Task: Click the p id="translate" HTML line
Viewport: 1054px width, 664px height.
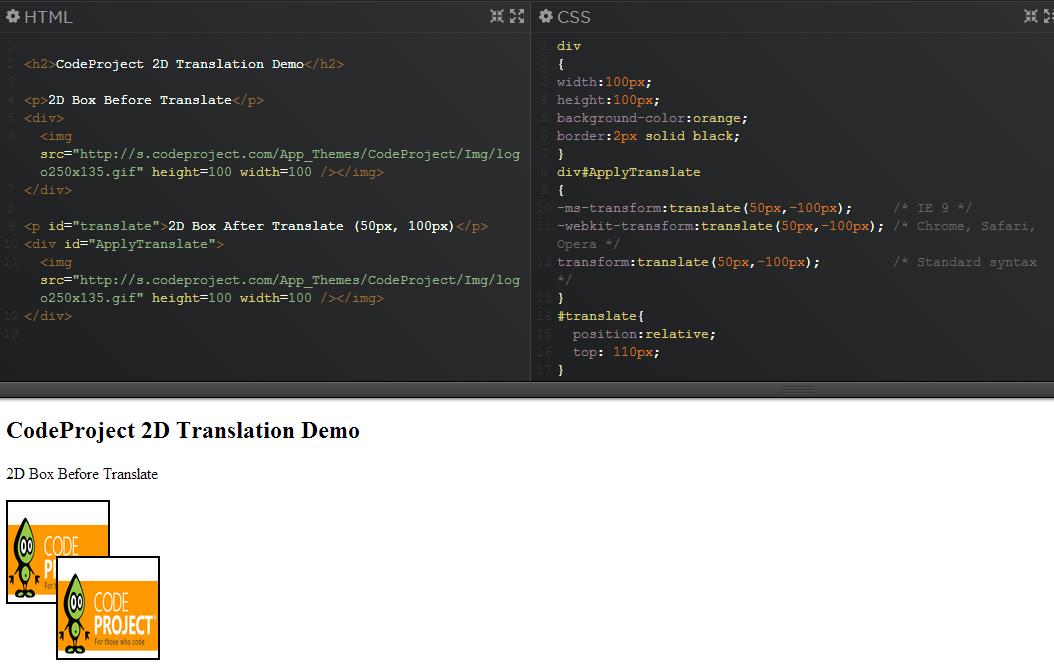Action: 256,226
